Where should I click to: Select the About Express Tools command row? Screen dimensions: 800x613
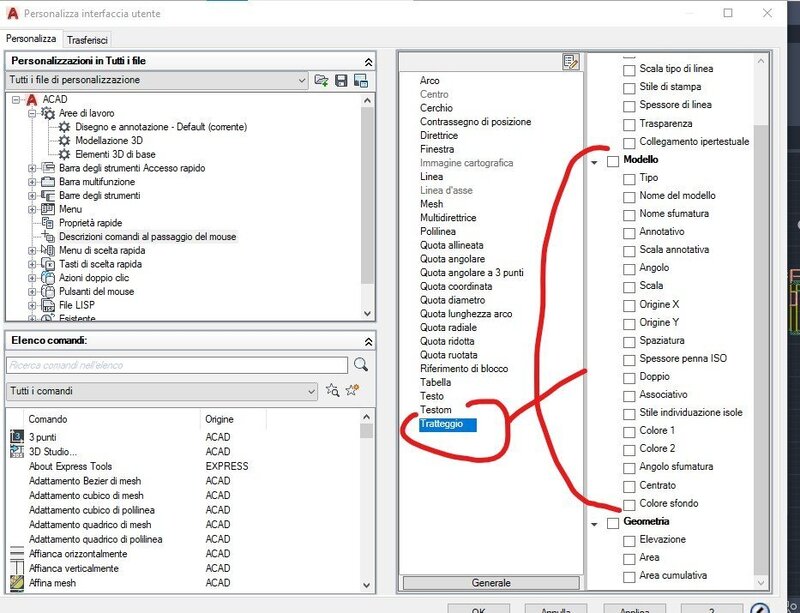click(x=70, y=466)
